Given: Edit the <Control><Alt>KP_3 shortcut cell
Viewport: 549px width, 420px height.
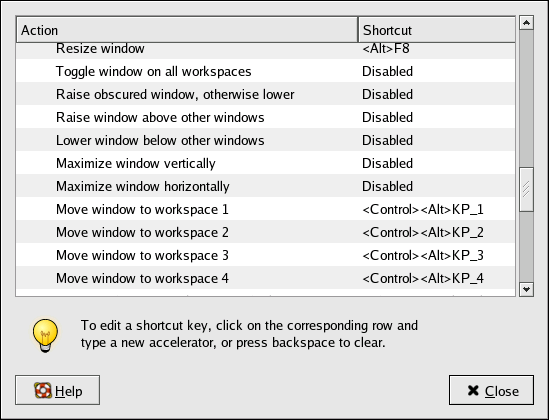Looking at the screenshot, I should pyautogui.click(x=437, y=255).
